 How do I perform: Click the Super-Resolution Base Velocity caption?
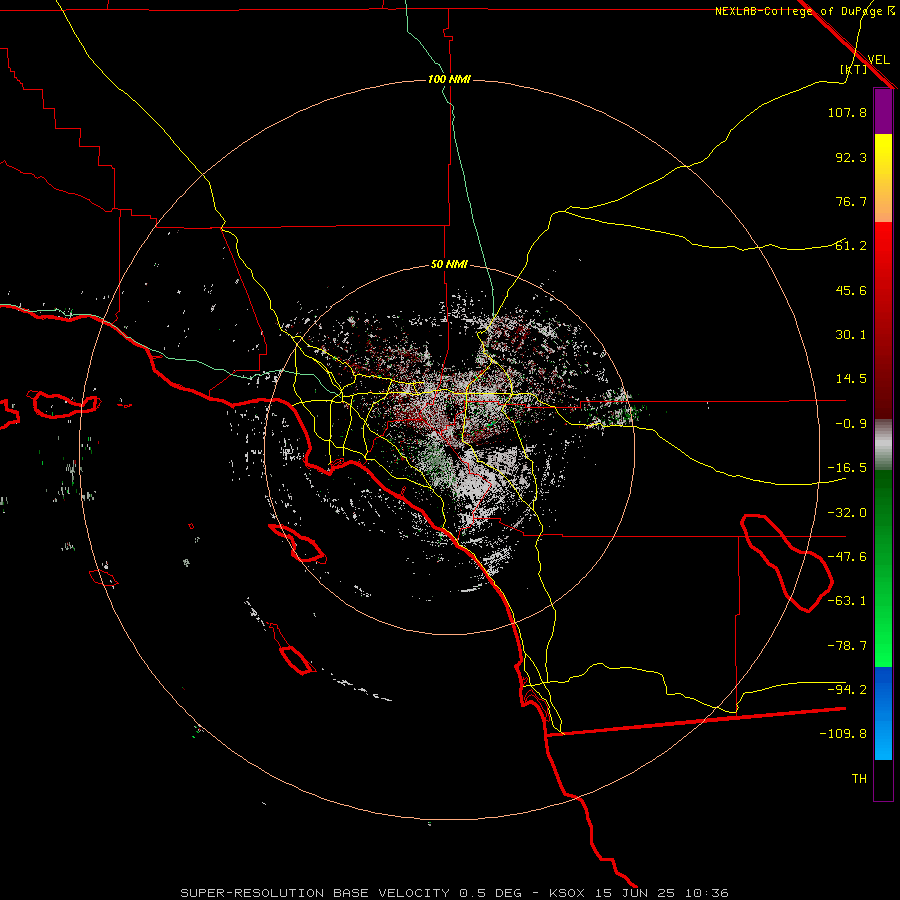[x=455, y=893]
